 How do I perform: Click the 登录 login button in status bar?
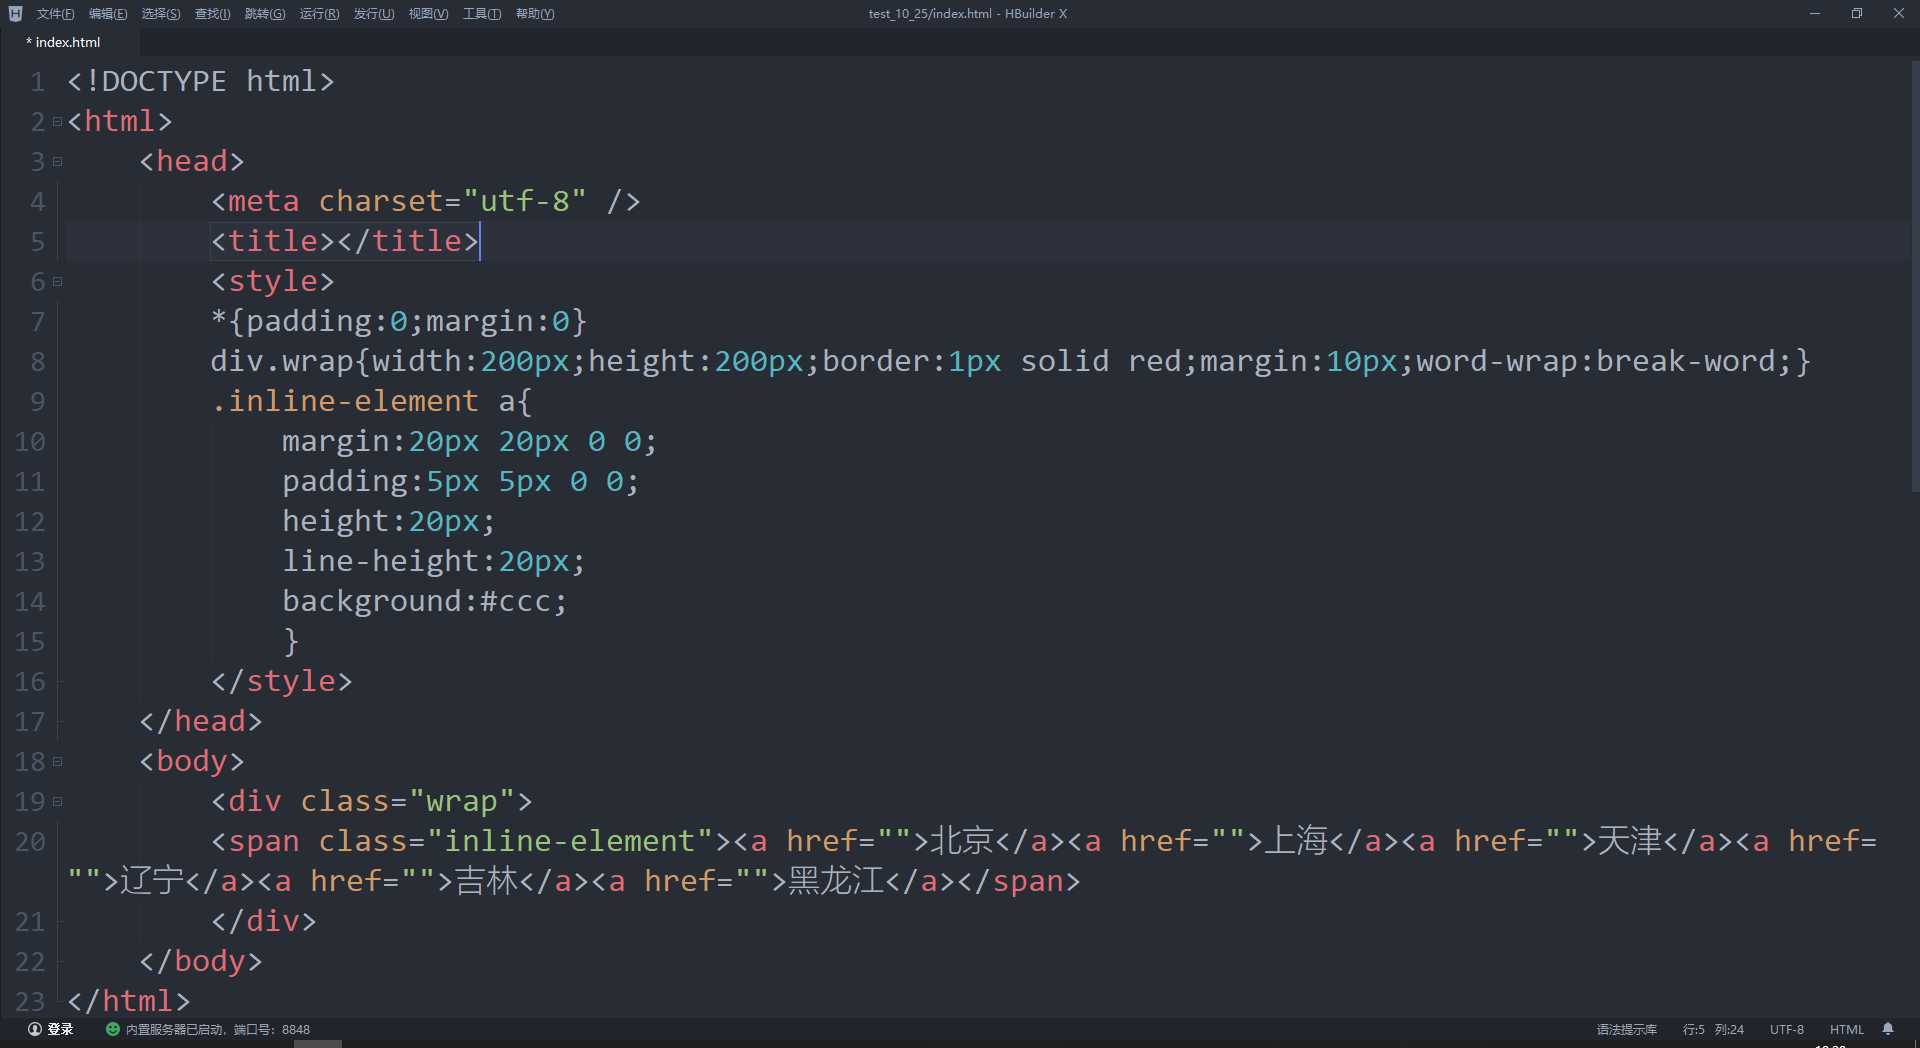tap(60, 1029)
